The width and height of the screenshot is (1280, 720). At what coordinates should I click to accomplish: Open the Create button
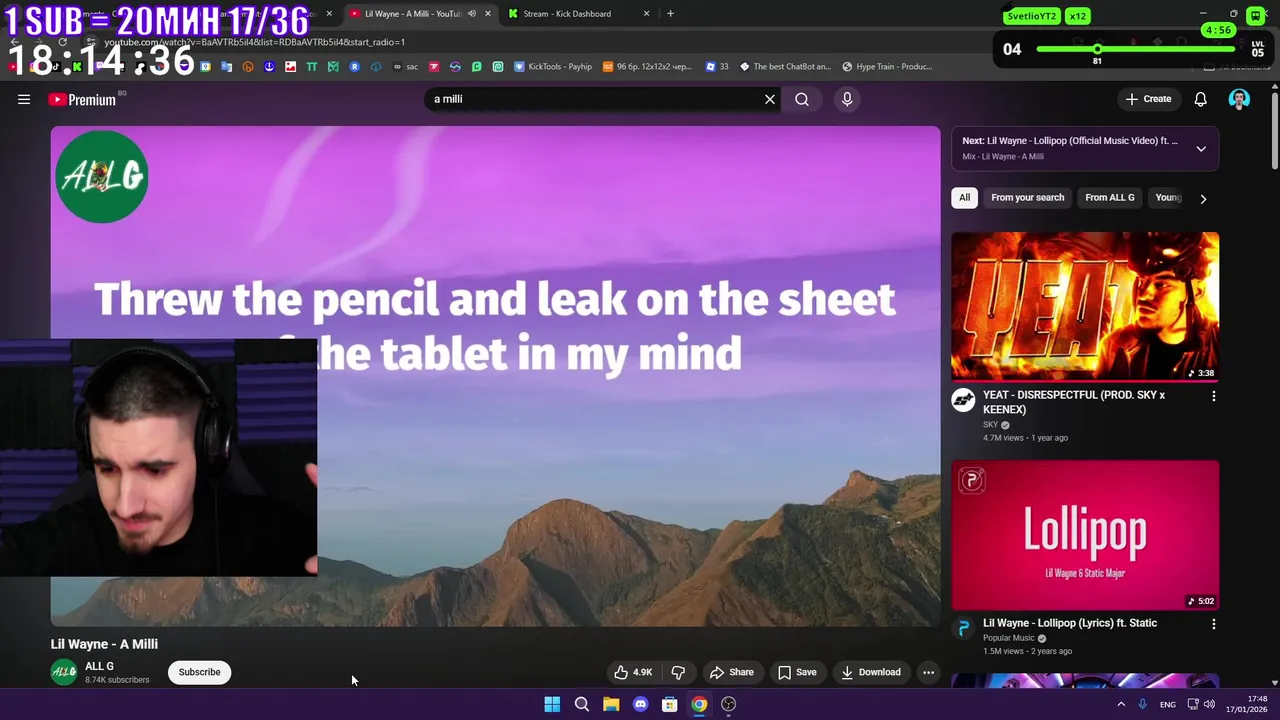pos(1148,99)
